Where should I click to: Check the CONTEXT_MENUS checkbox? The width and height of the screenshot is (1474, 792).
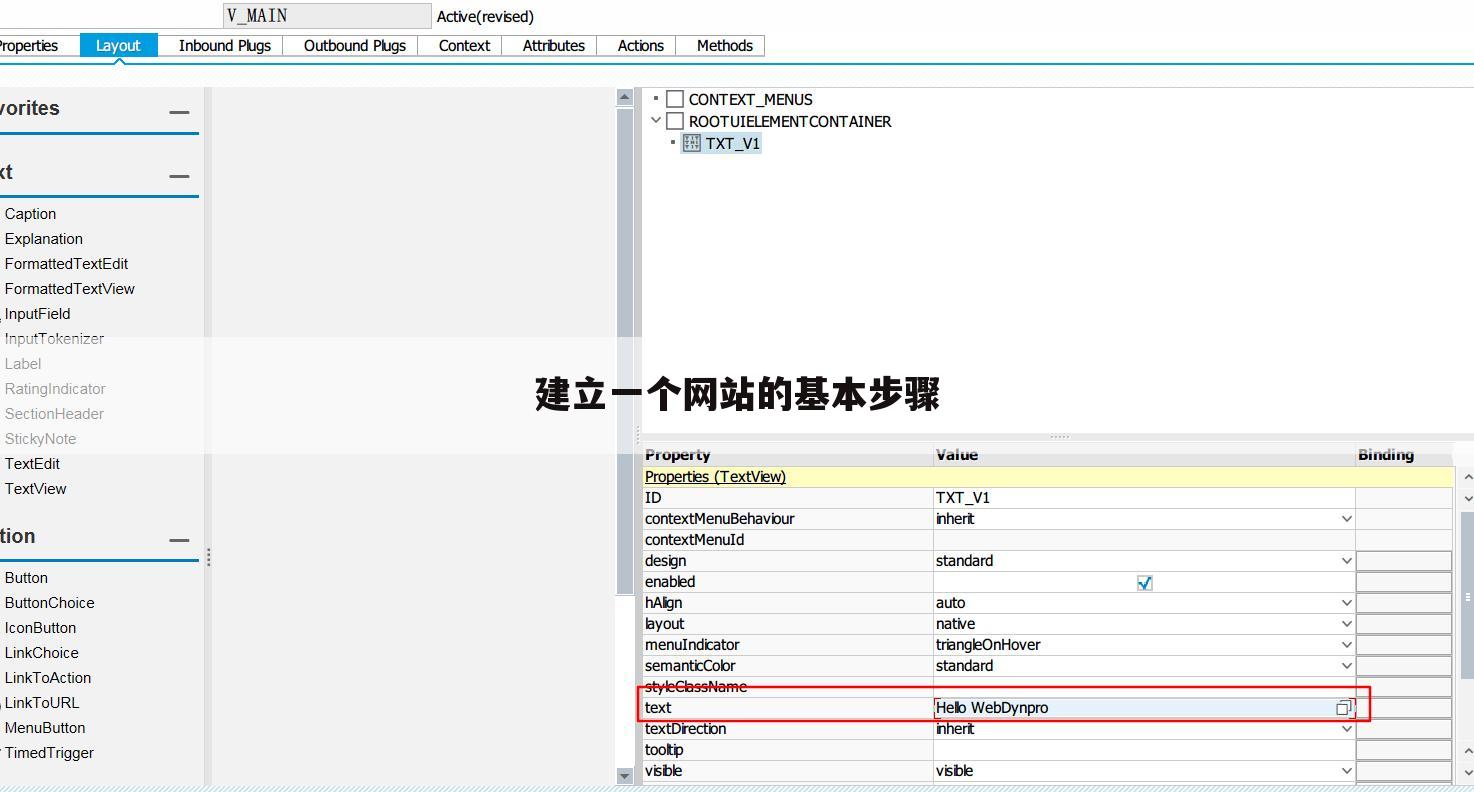coord(674,98)
